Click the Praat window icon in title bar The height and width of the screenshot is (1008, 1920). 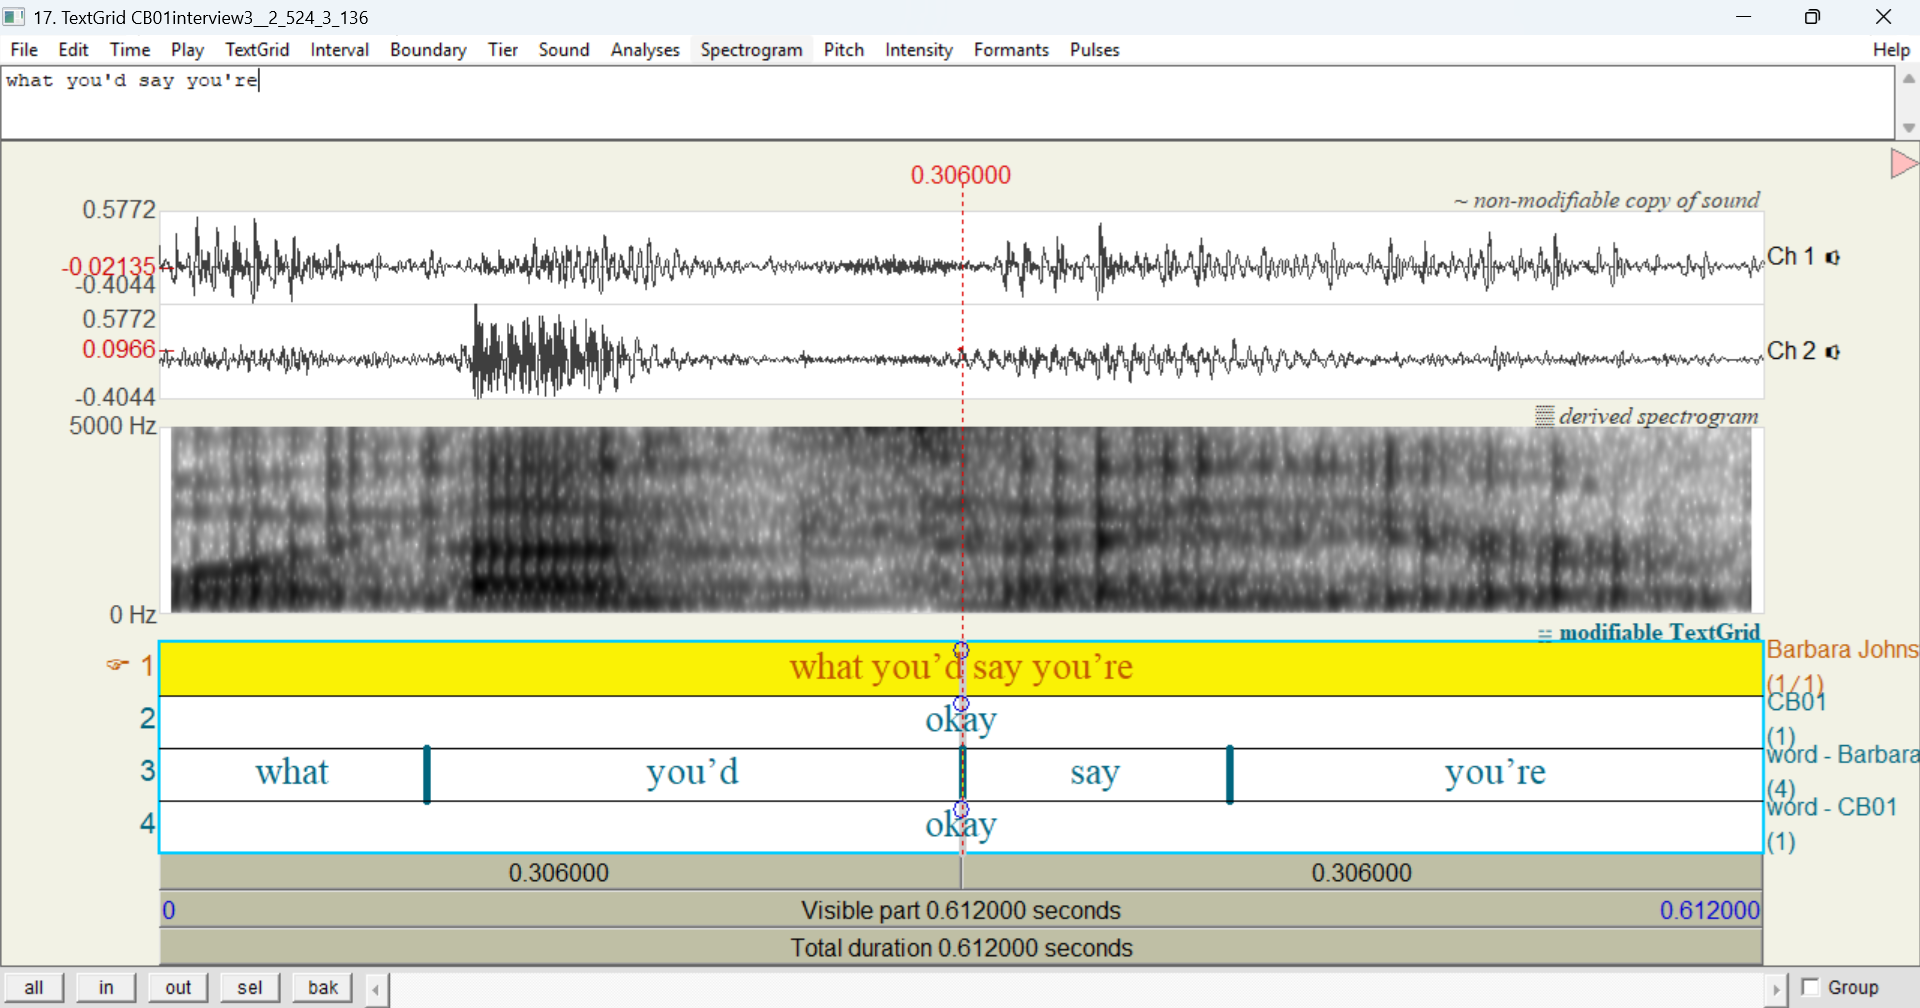14,17
